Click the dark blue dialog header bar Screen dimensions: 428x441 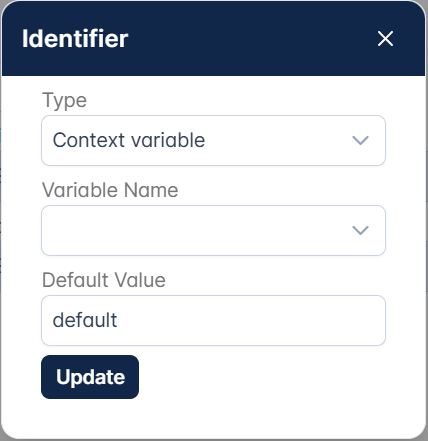tap(213, 38)
